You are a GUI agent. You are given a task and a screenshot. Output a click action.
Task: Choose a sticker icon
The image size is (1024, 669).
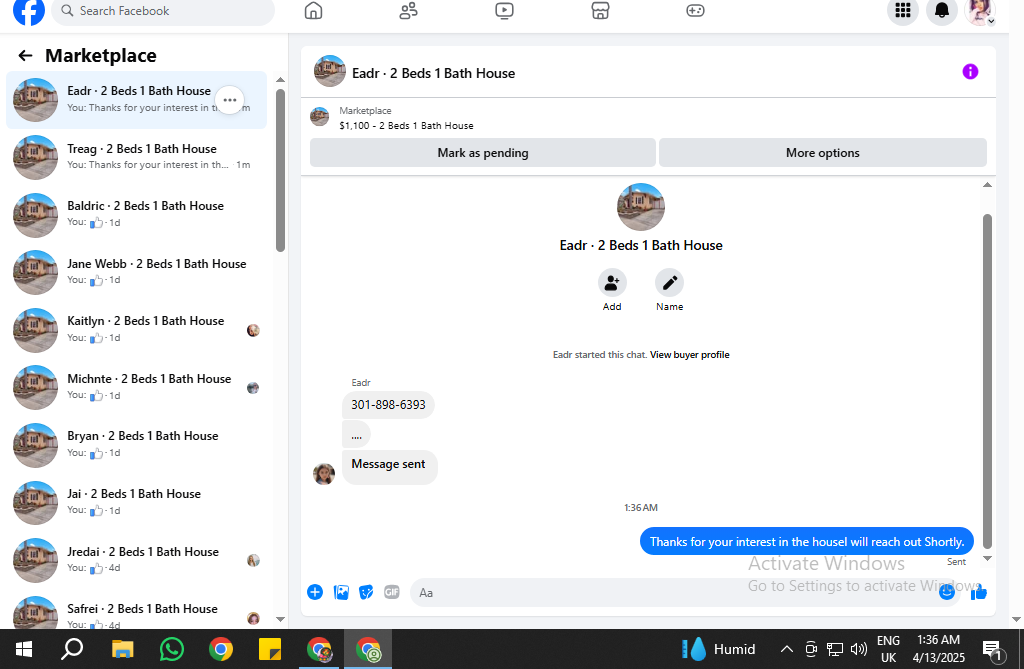click(366, 593)
